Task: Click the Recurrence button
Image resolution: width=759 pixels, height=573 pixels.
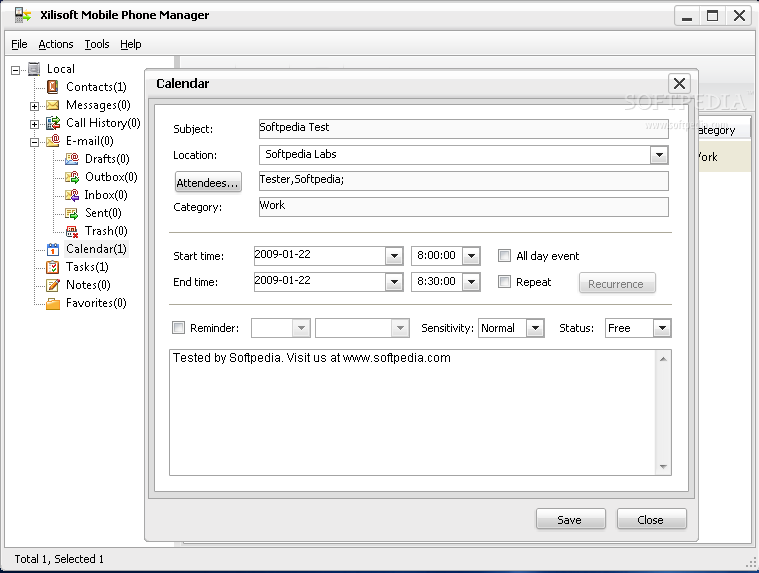Action: [x=617, y=283]
